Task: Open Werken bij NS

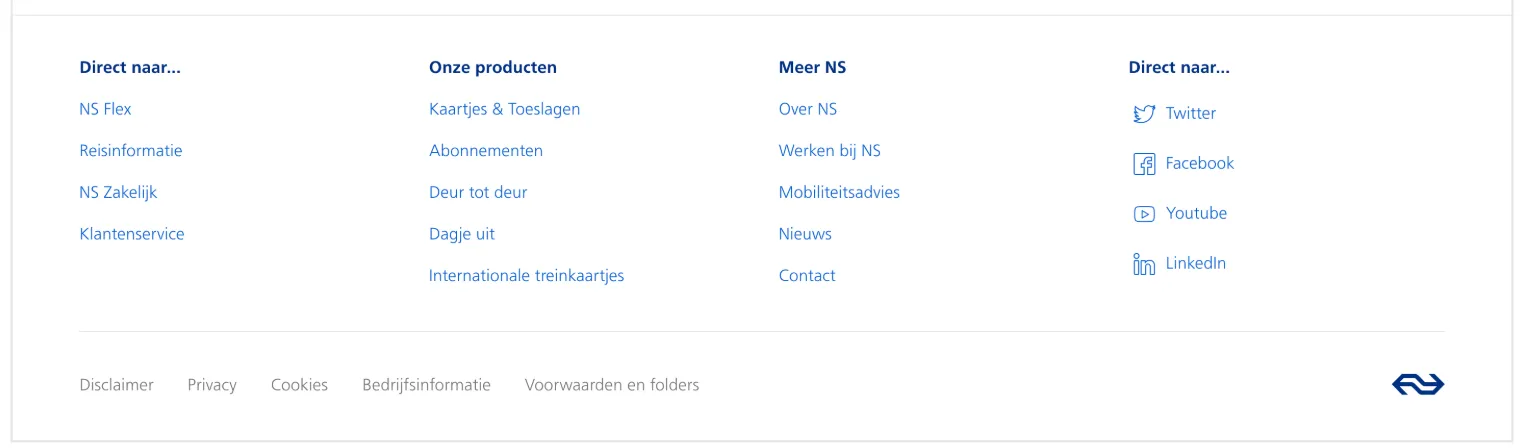Action: pyautogui.click(x=830, y=151)
